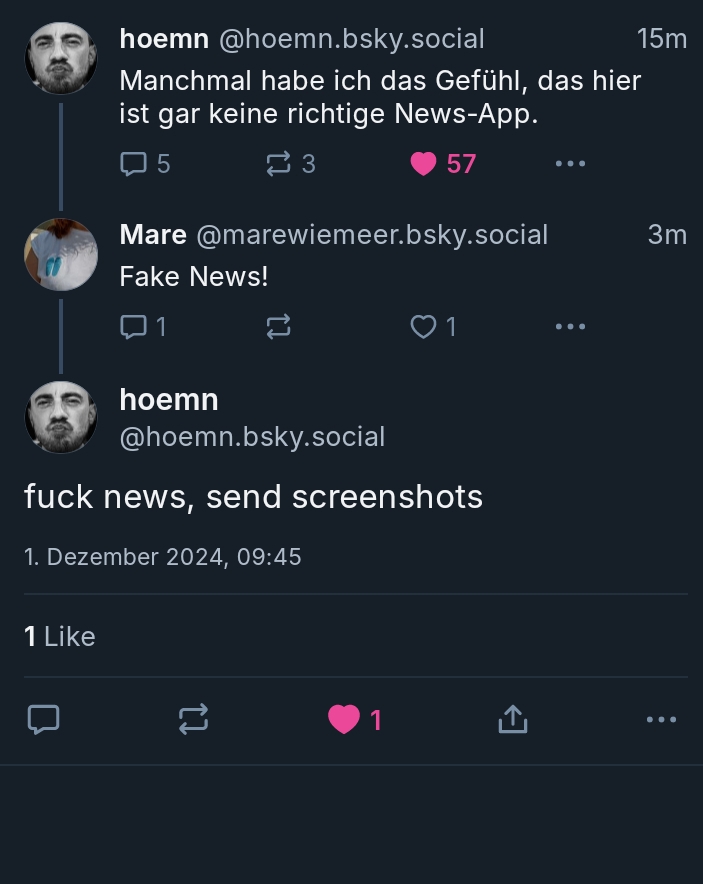The image size is (703, 884).
Task: Reply to Mare's Fake News post
Action: [x=134, y=326]
